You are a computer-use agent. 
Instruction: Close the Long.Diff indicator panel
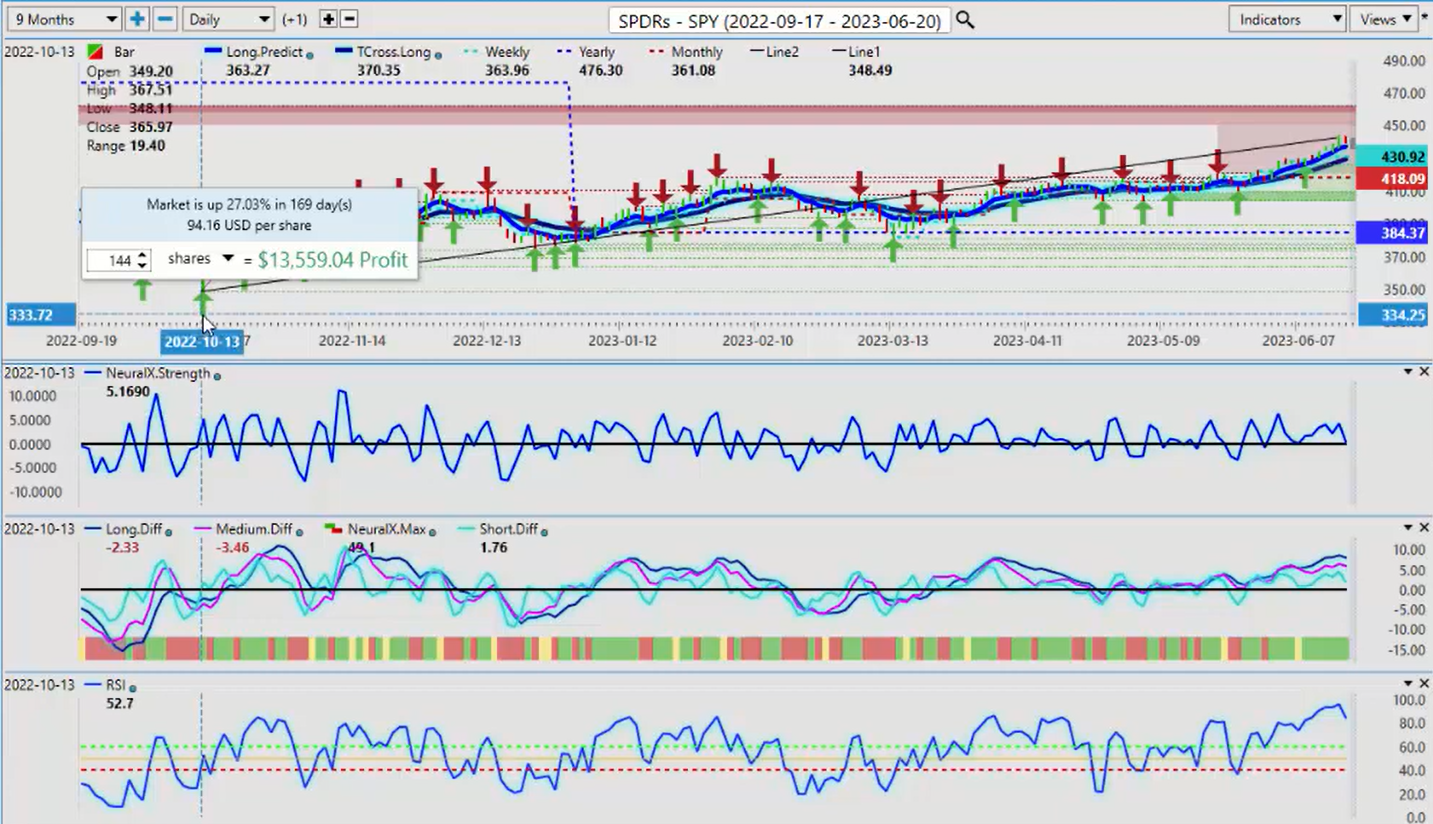click(1424, 527)
